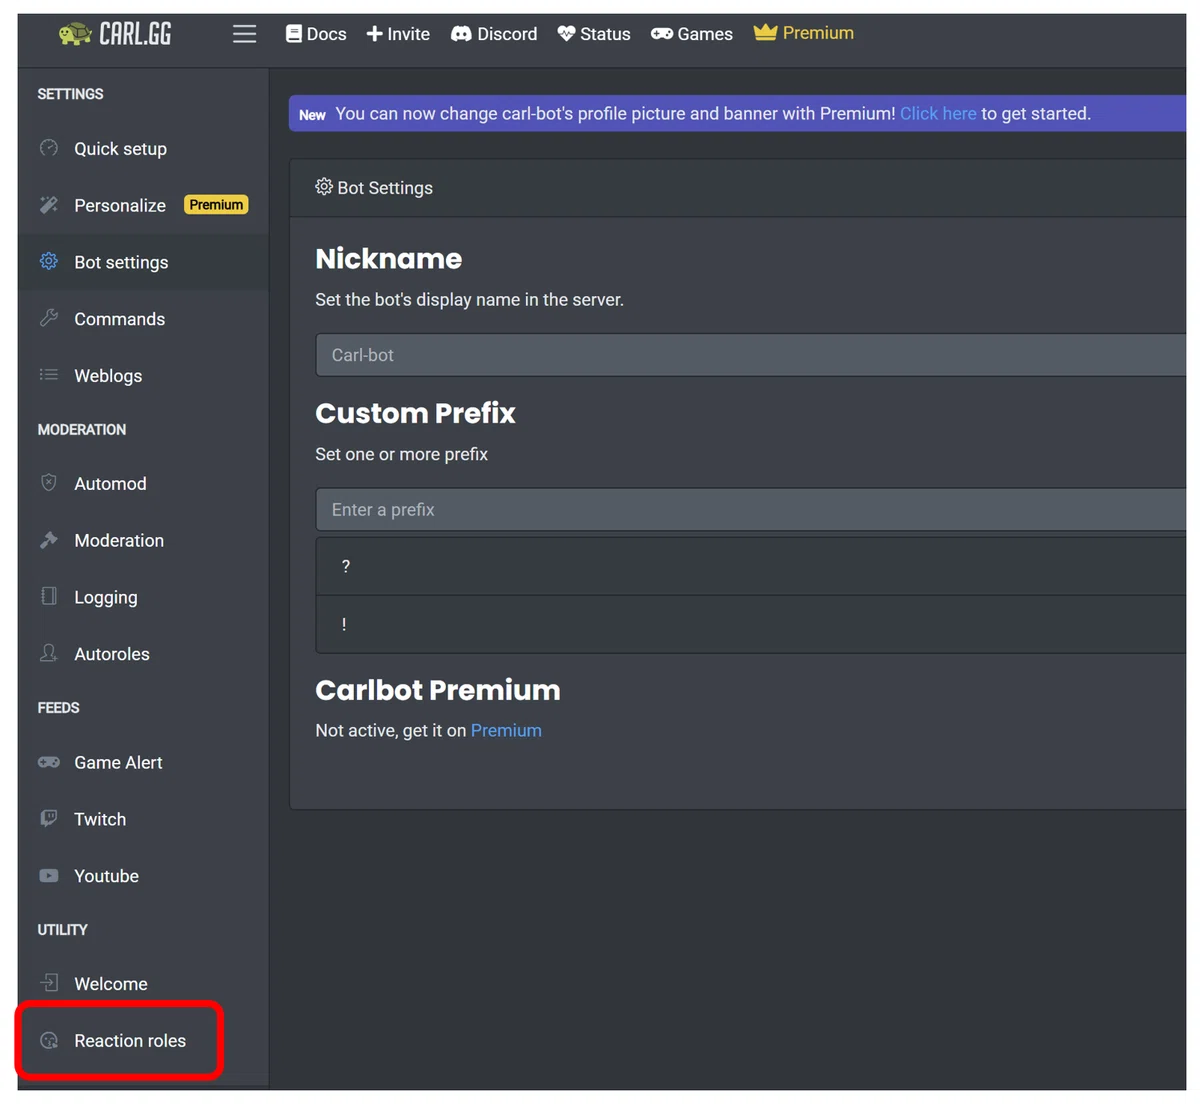Follow the Premium link under Carlbot Premium
Screen dimensions: 1200x1104
click(x=506, y=730)
